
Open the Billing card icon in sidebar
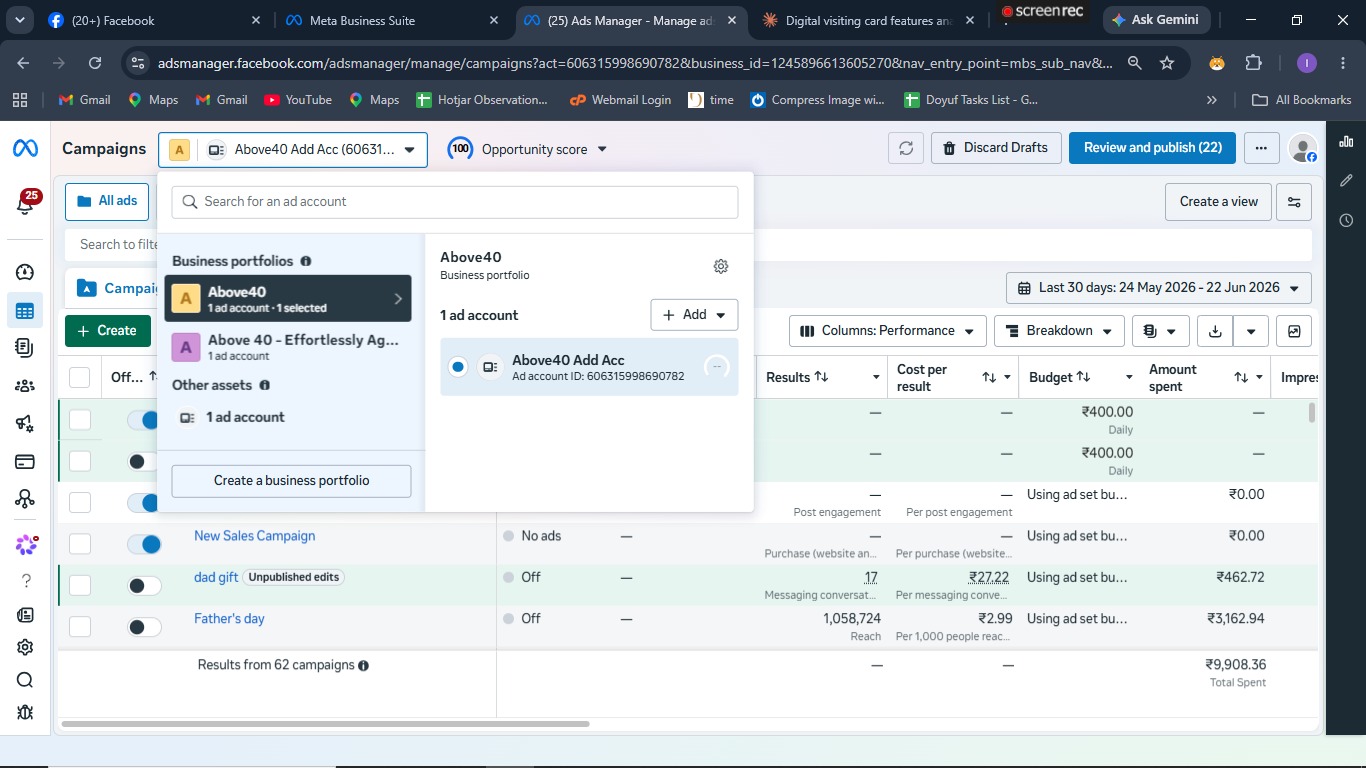pos(25,462)
